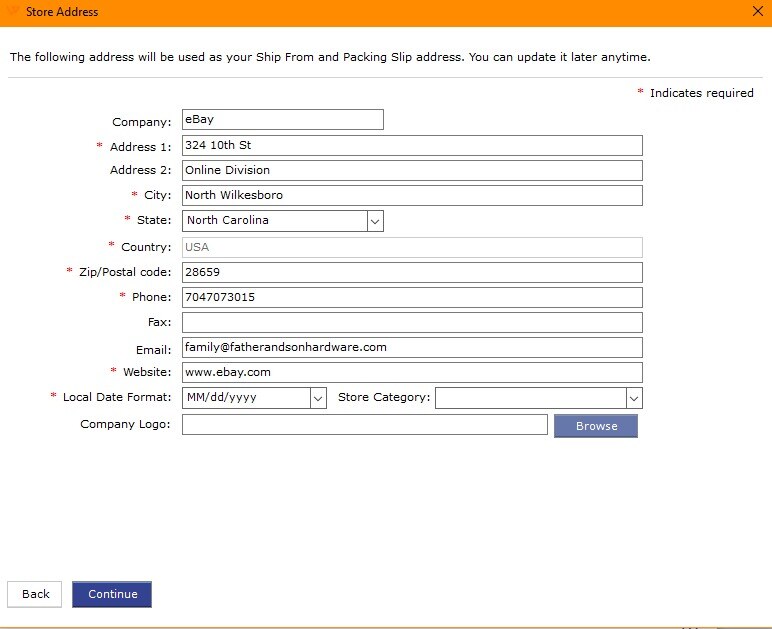Click the Zip/Postal code field
Image resolution: width=772 pixels, height=629 pixels.
(412, 273)
